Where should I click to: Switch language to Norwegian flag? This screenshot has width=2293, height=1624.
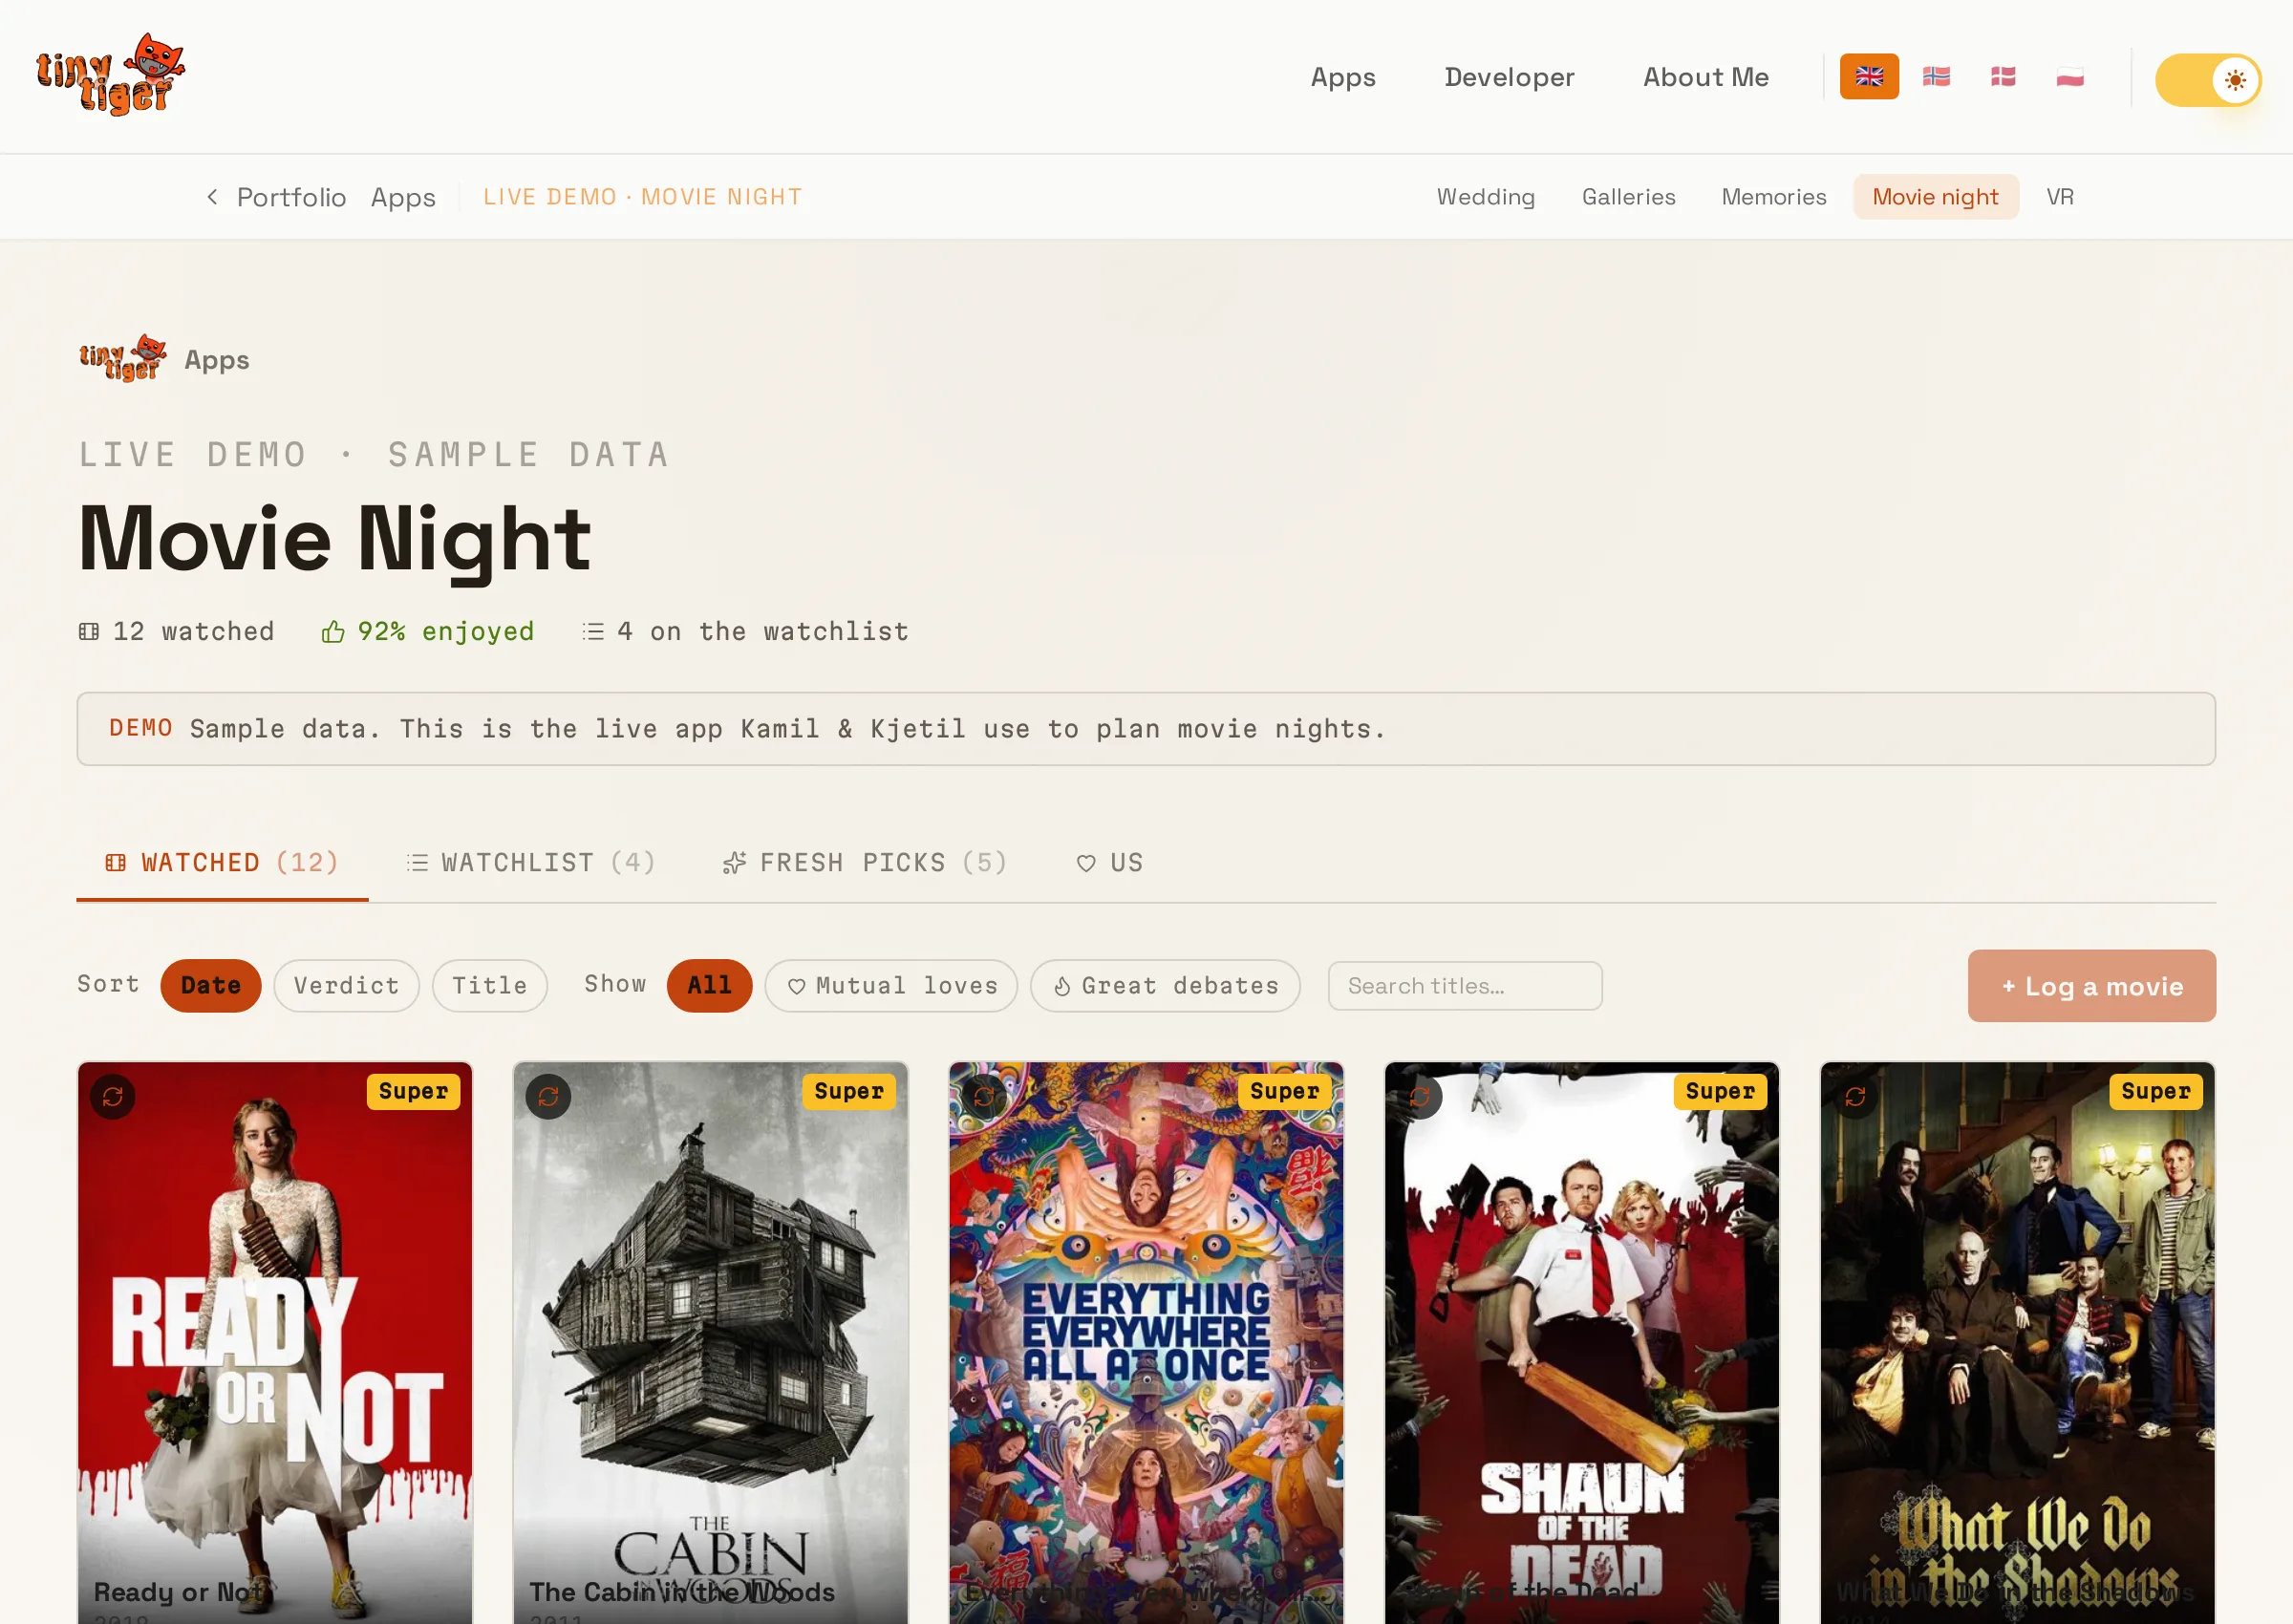point(1935,76)
